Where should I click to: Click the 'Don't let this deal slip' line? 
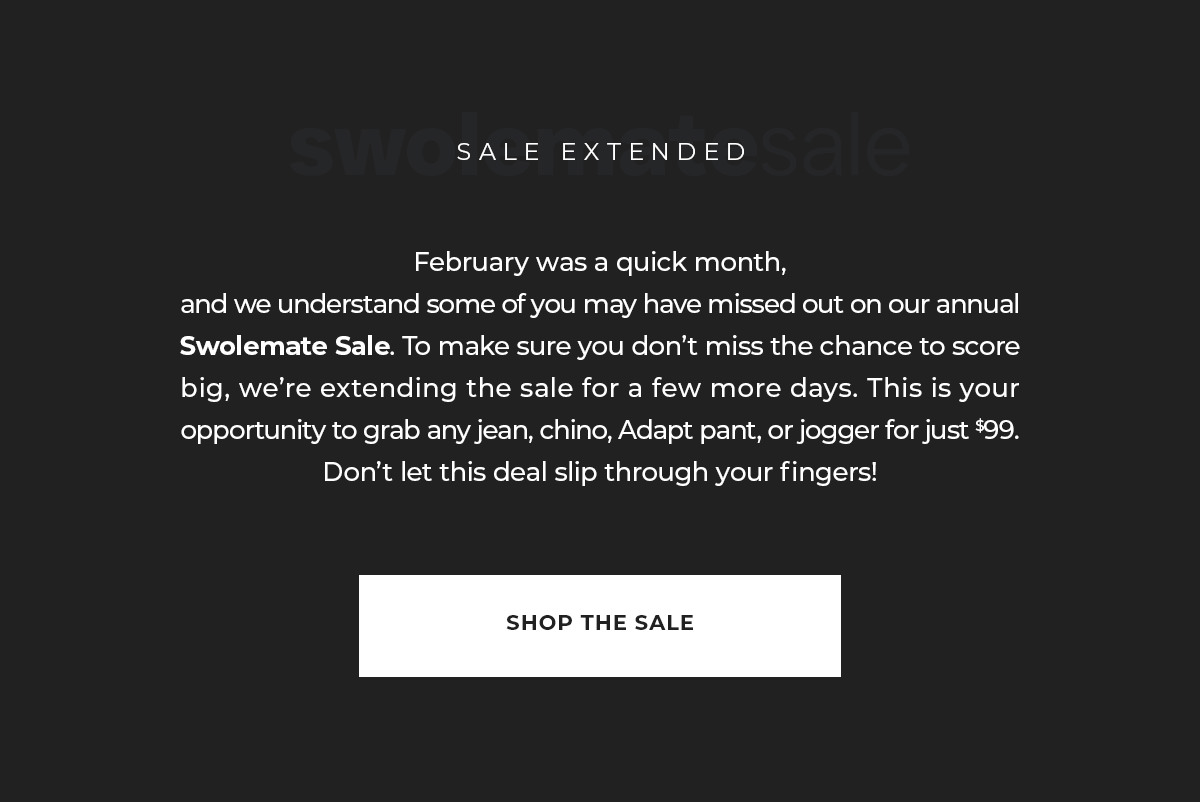click(x=600, y=472)
